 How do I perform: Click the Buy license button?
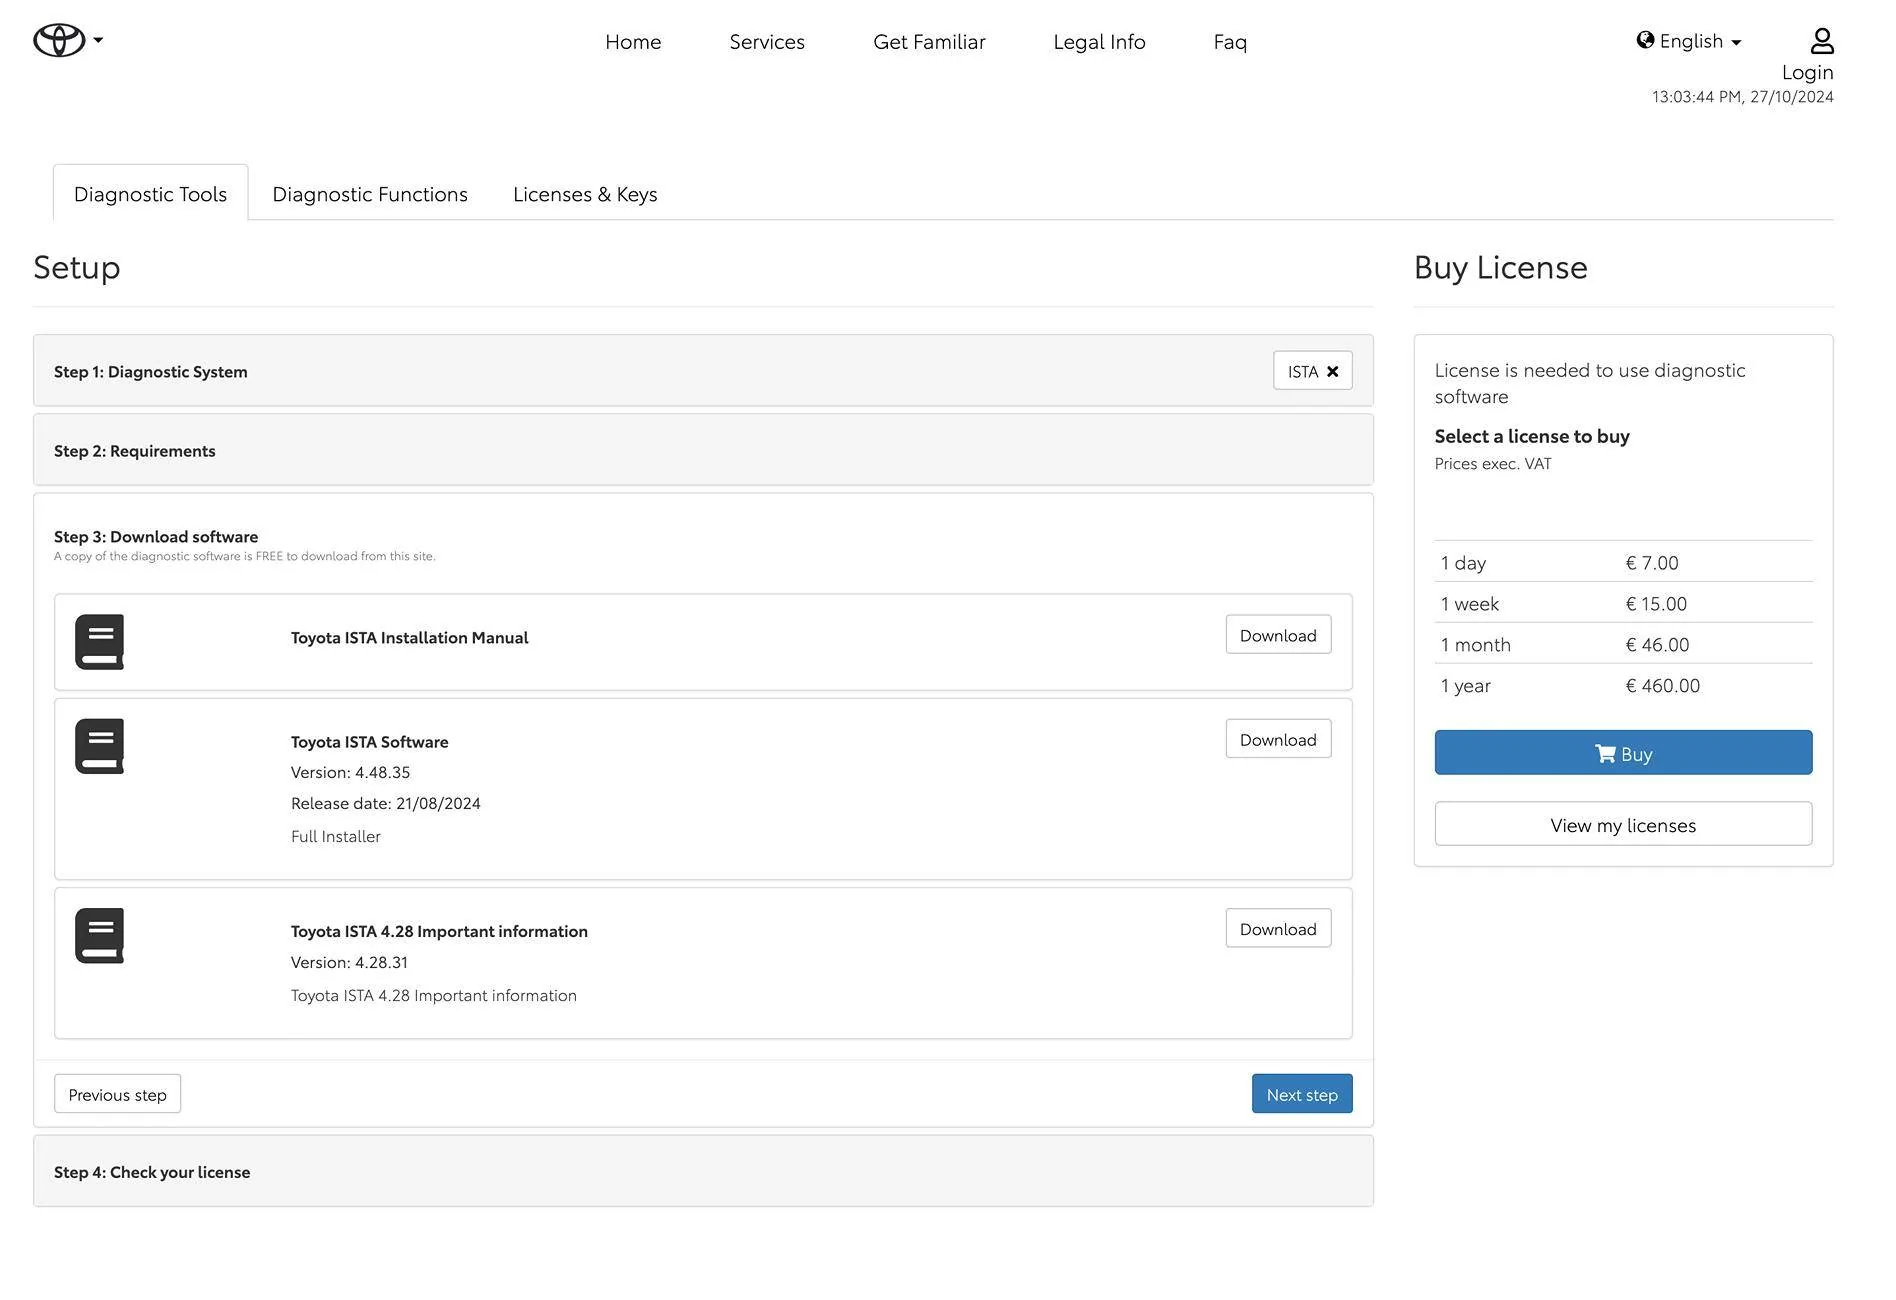pos(1623,753)
